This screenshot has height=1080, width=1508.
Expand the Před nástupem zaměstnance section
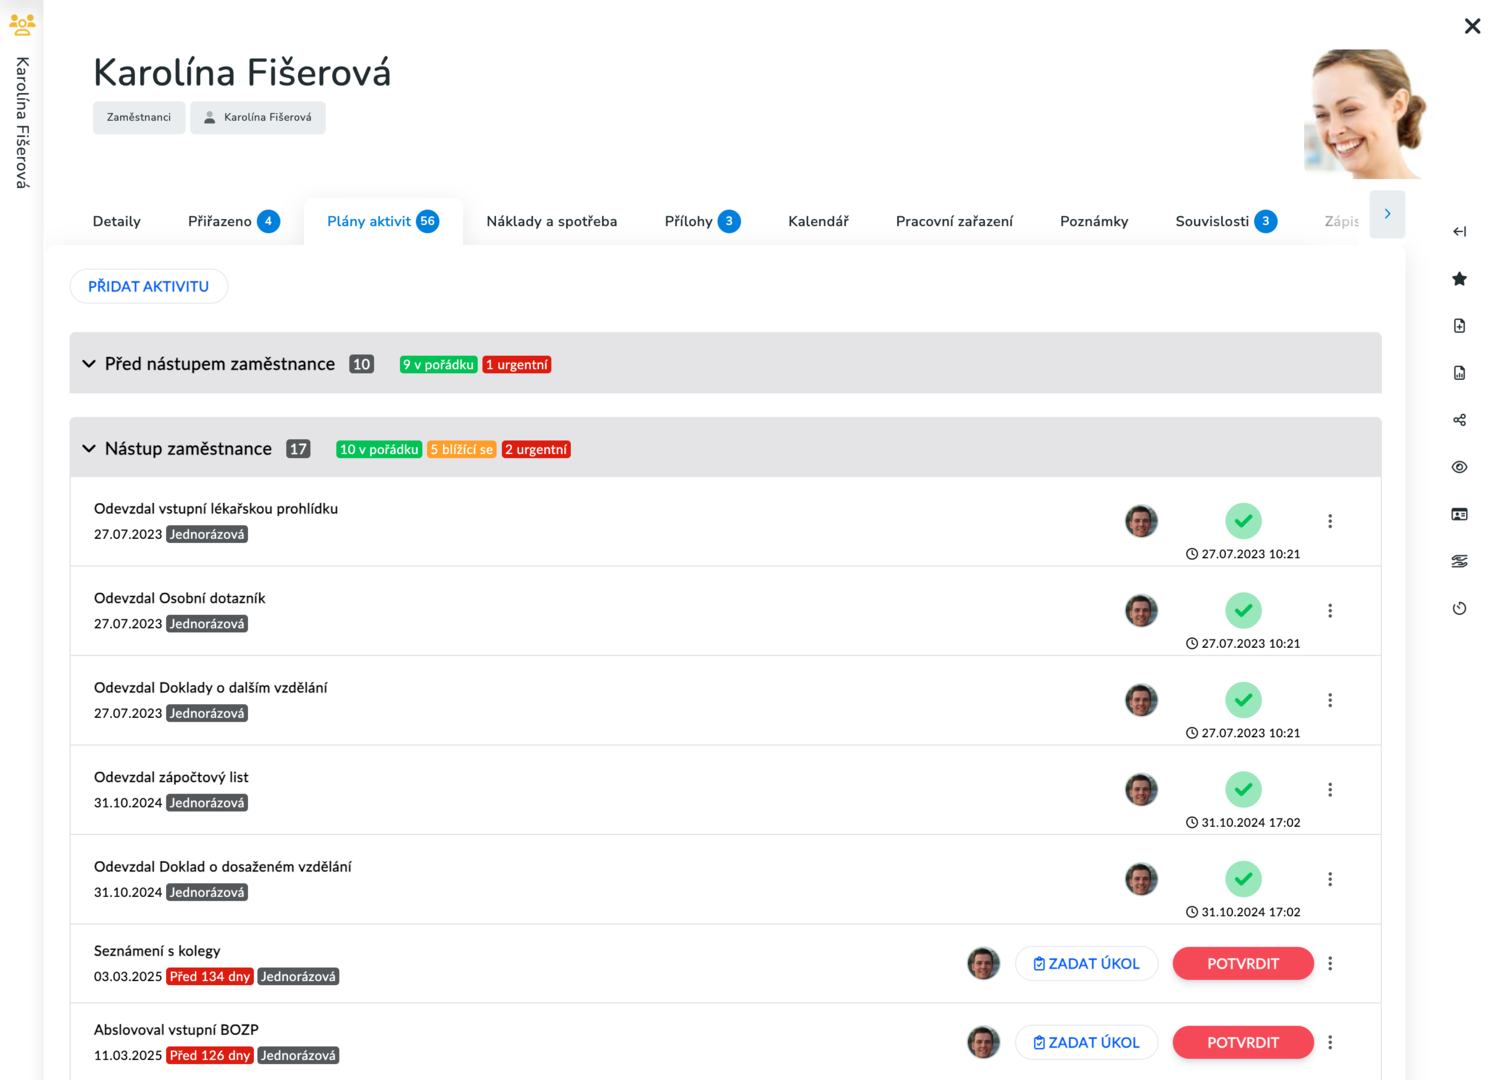[x=89, y=364]
